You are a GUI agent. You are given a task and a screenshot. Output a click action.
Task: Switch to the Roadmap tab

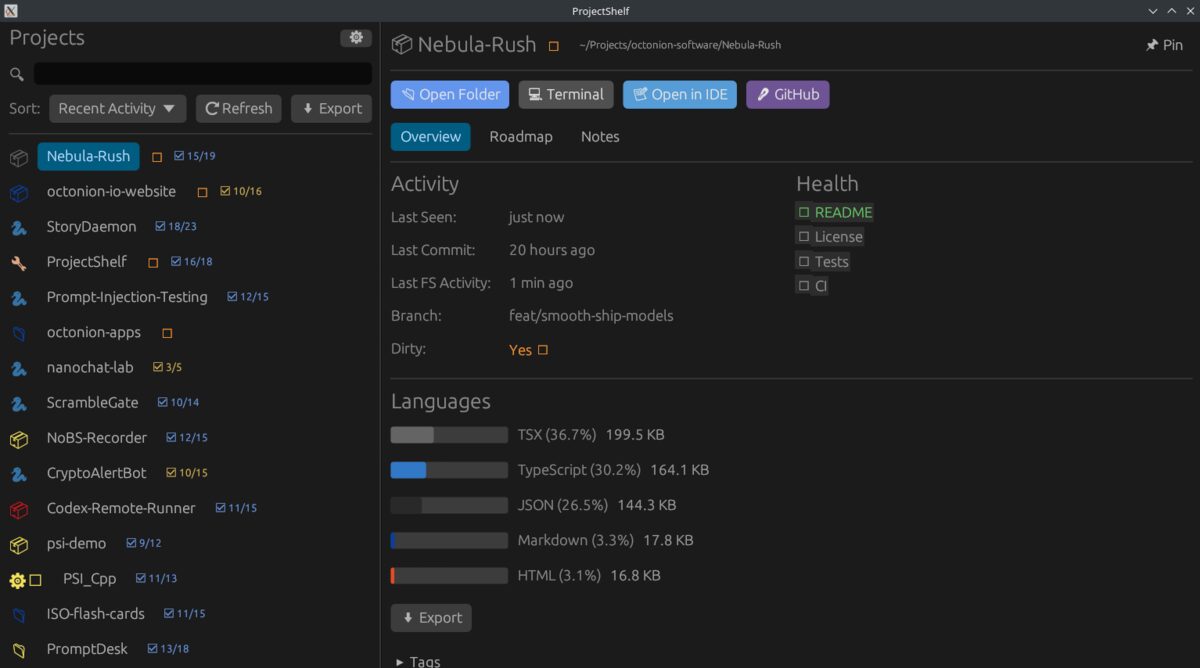(521, 137)
